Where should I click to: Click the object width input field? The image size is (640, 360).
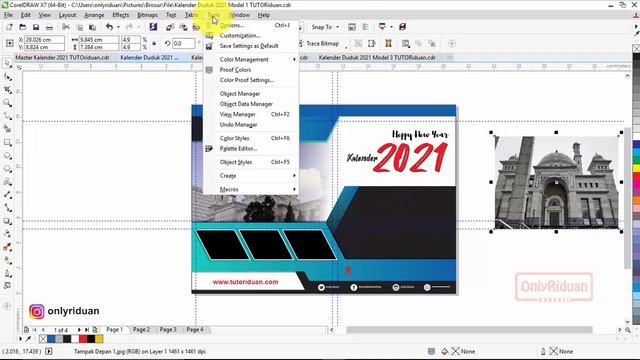[x=98, y=40]
